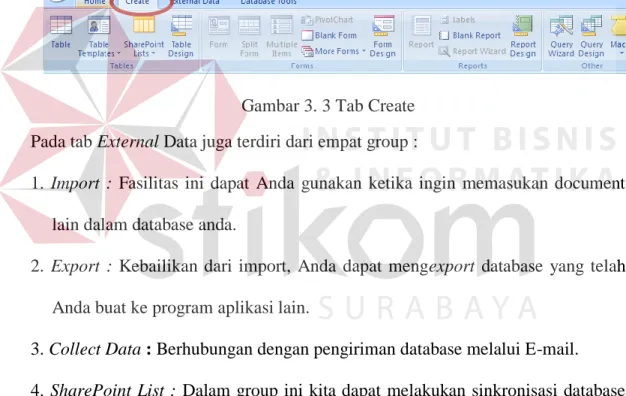Screen dimensions: 626x396
Task: Select the Labels button
Action: tap(458, 20)
